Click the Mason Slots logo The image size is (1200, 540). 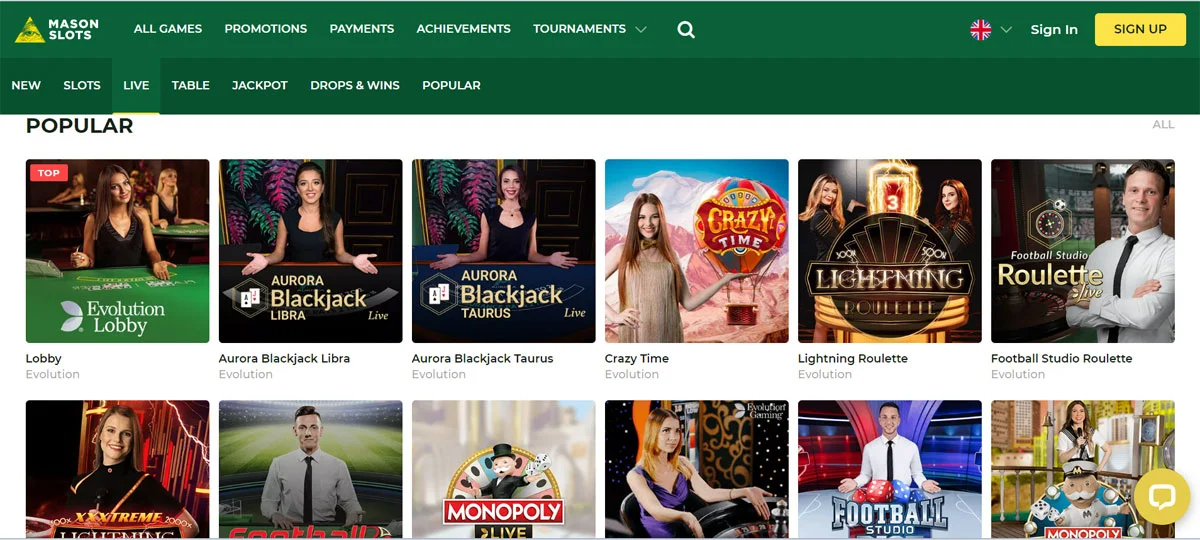pyautogui.click(x=57, y=29)
